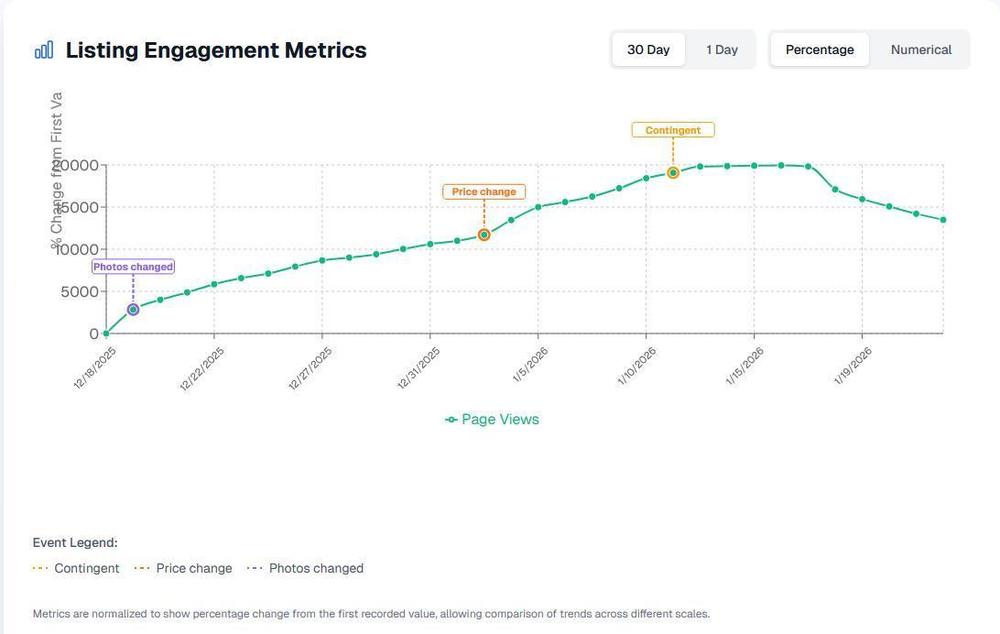1000x634 pixels.
Task: Select the 30 Day view
Action: [648, 48]
